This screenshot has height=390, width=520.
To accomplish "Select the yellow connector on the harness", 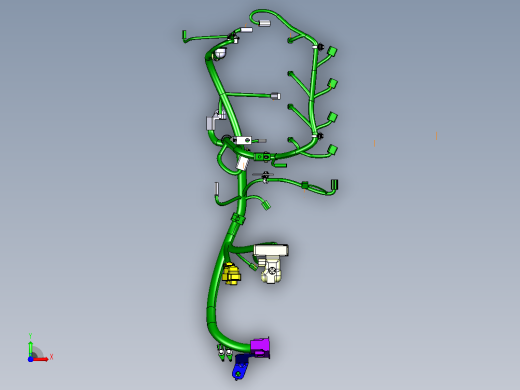I will (x=231, y=274).
